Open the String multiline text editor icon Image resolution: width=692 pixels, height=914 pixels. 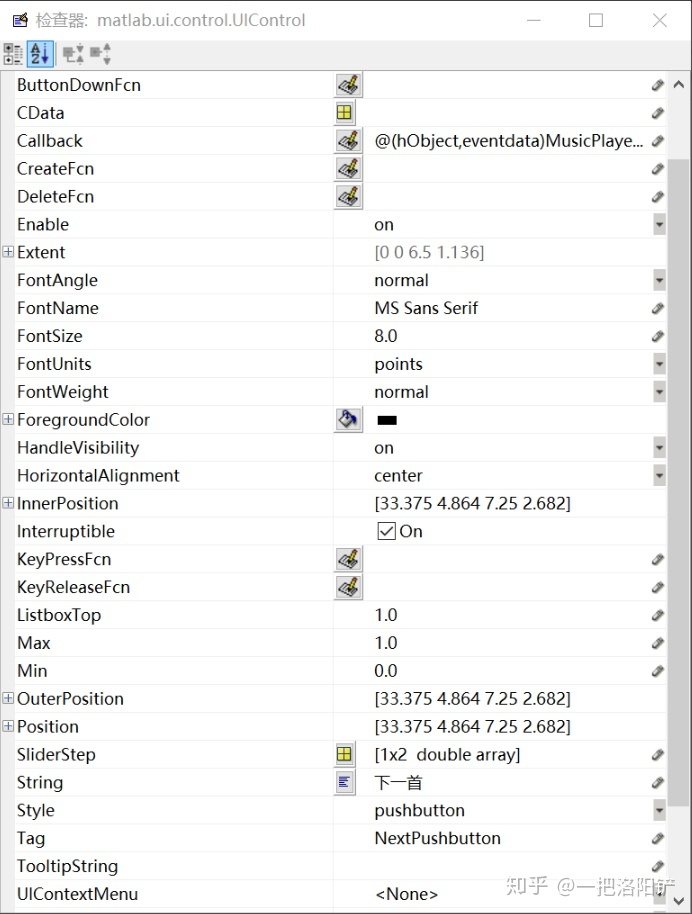click(344, 782)
